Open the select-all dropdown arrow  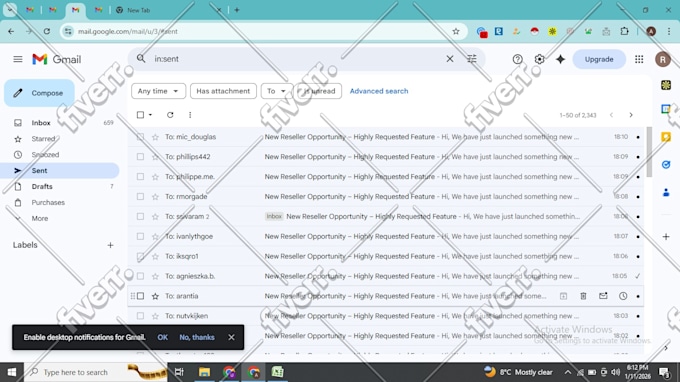(150, 115)
